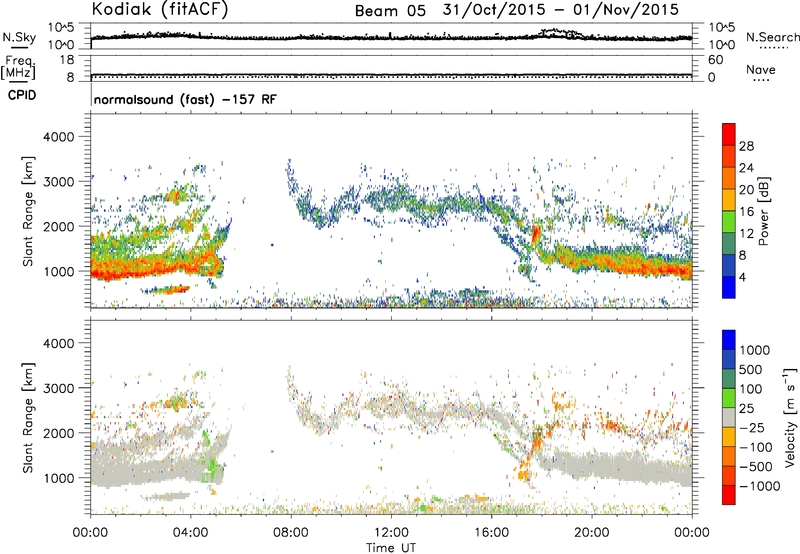The height and width of the screenshot is (554, 800).
Task: Click the "12" tick on Power colorbar
Action: click(x=746, y=234)
